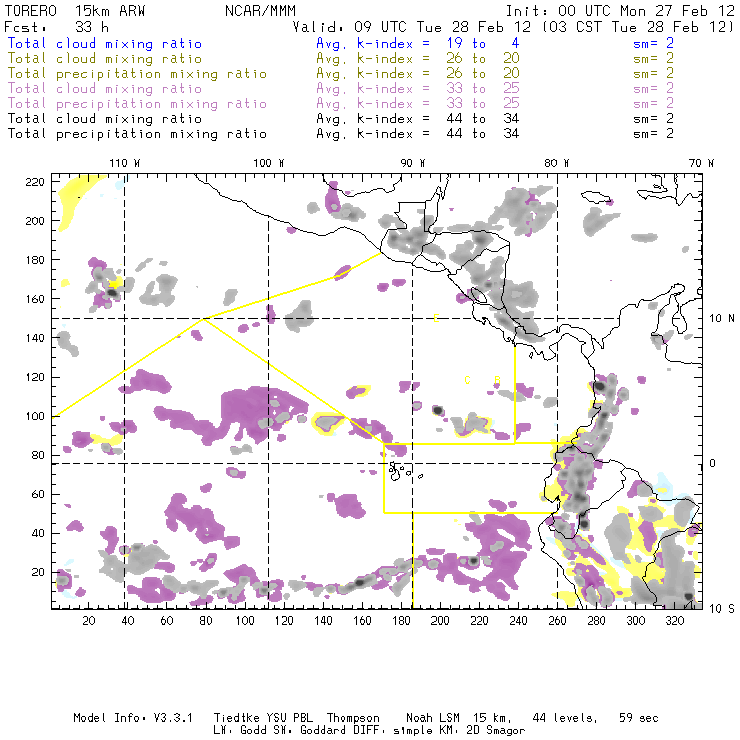Select the "Thompson" microphysics label
This screenshot has height=740, width=740.
tap(353, 718)
